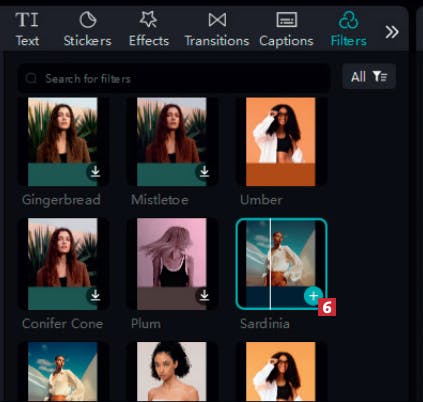
Task: Select the orange filter thumbnail below Sardinia
Action: pos(281,372)
